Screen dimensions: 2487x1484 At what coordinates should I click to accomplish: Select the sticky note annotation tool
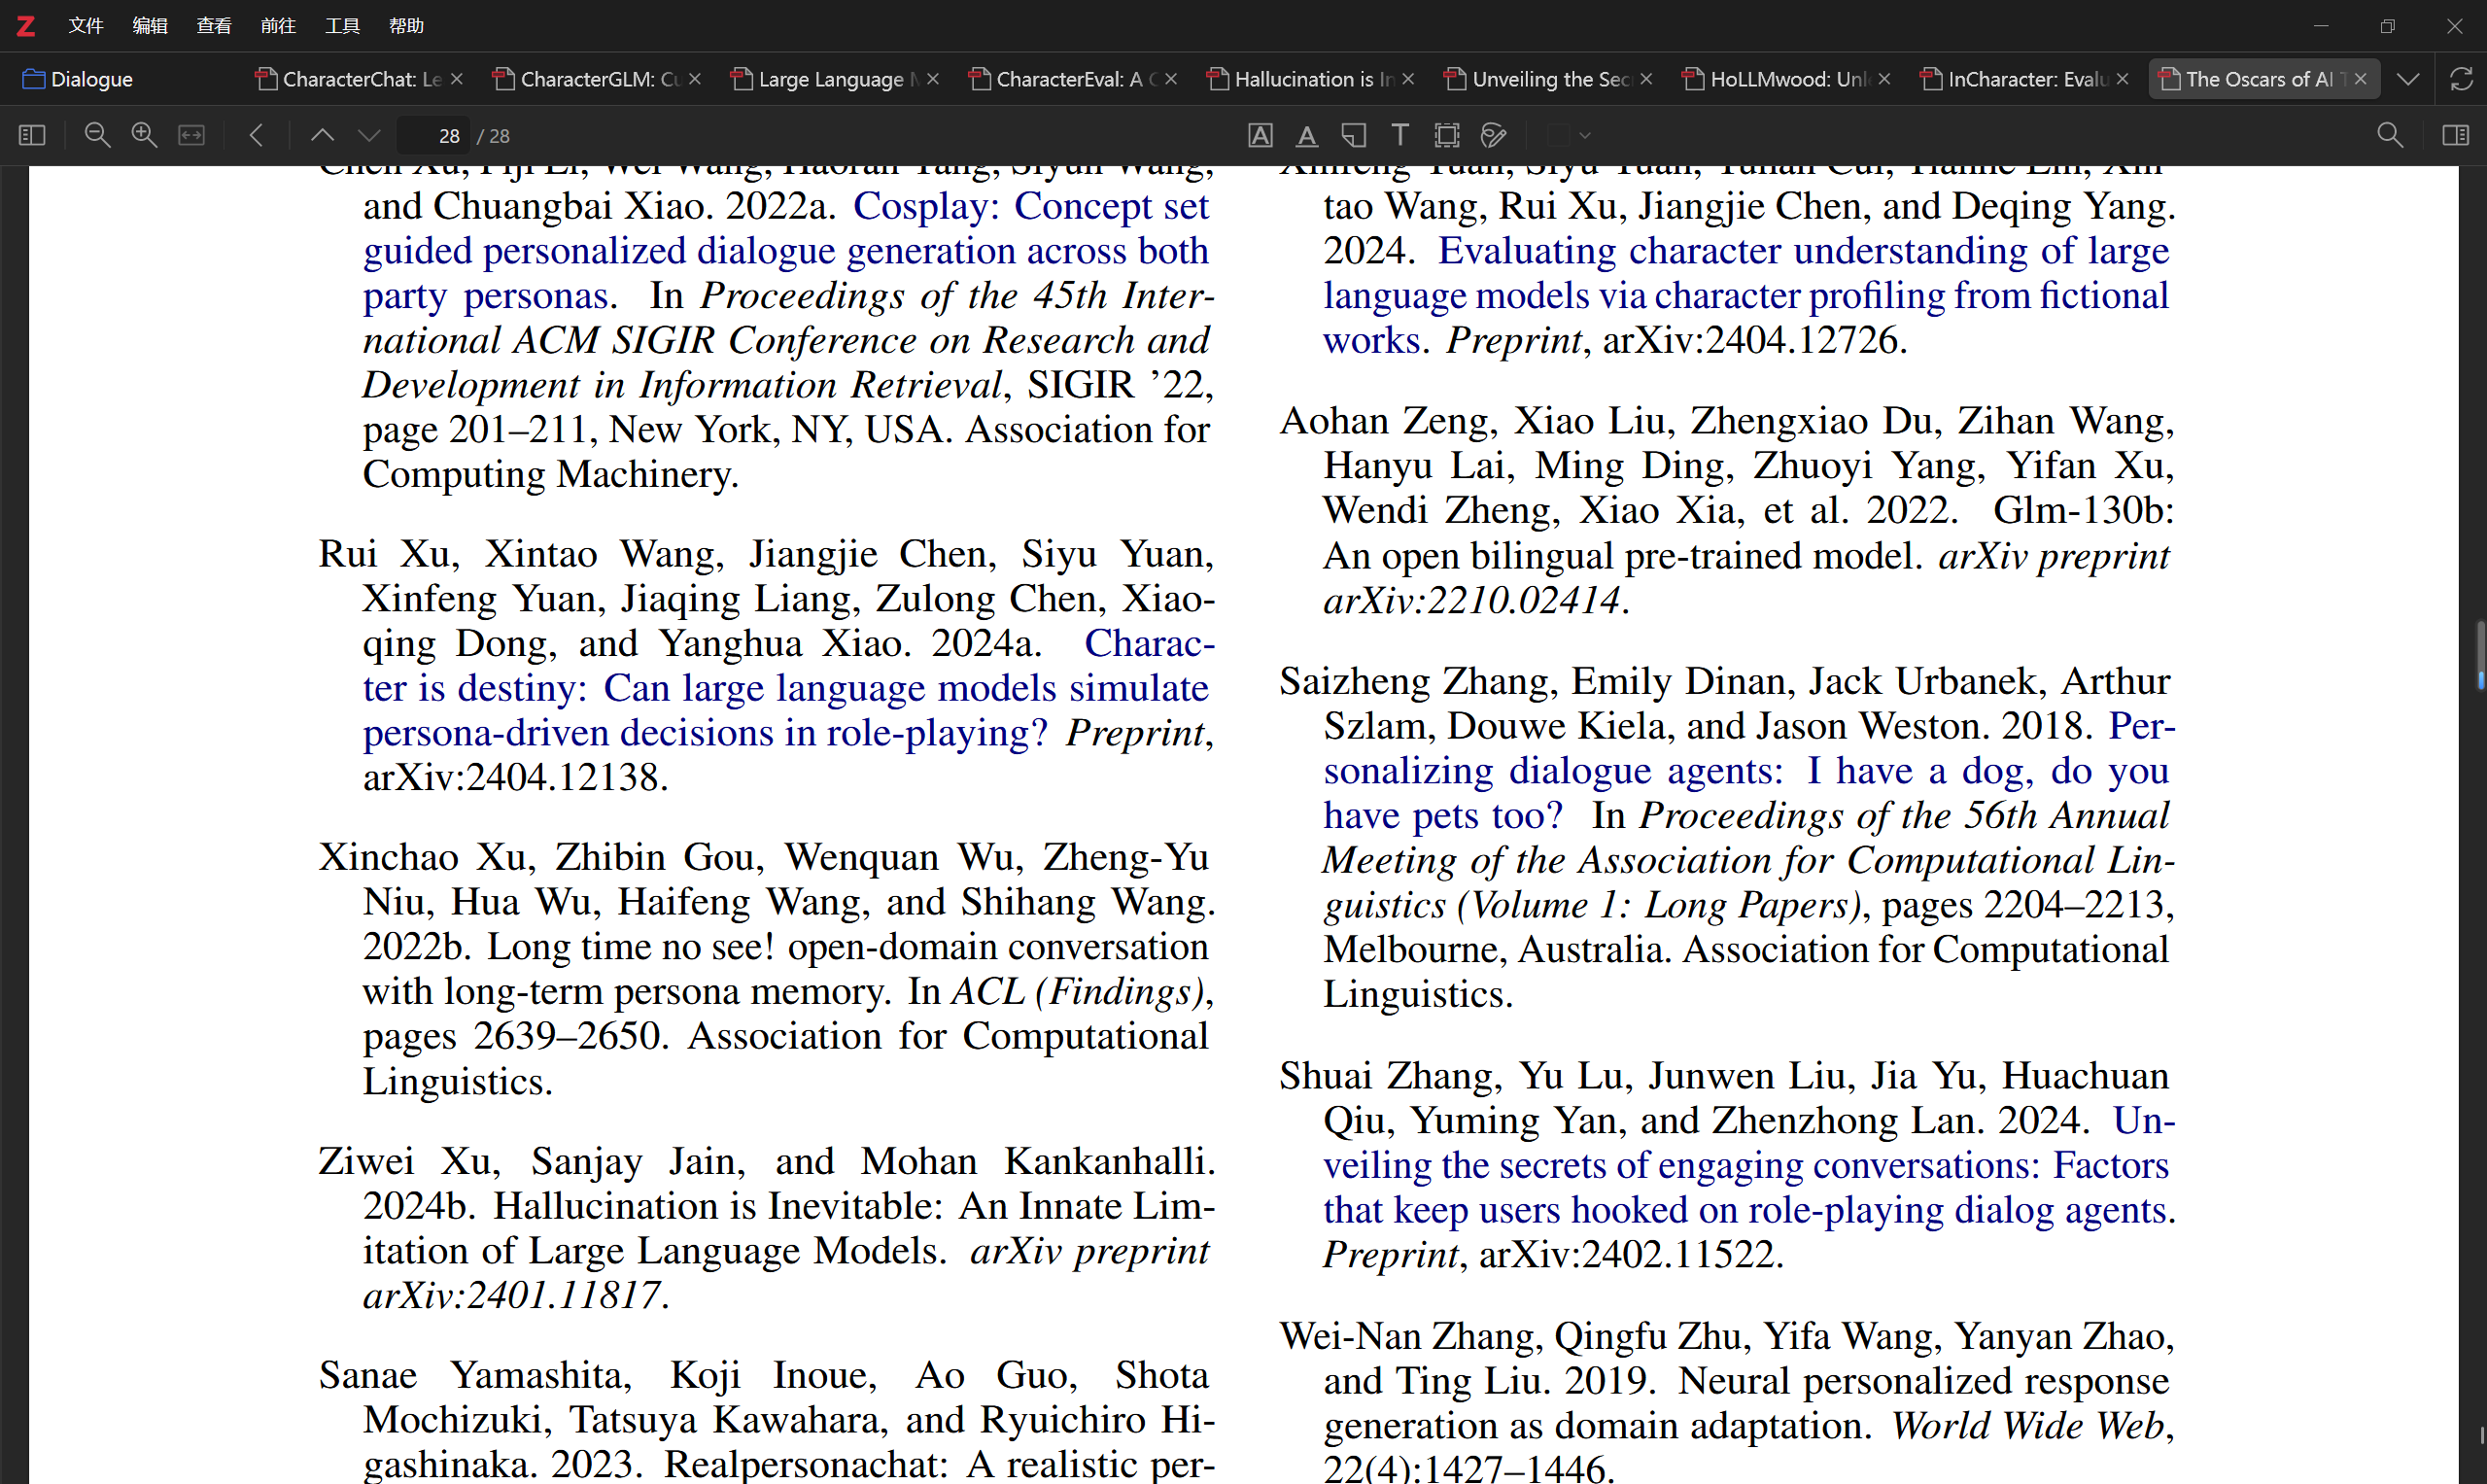1354,135
